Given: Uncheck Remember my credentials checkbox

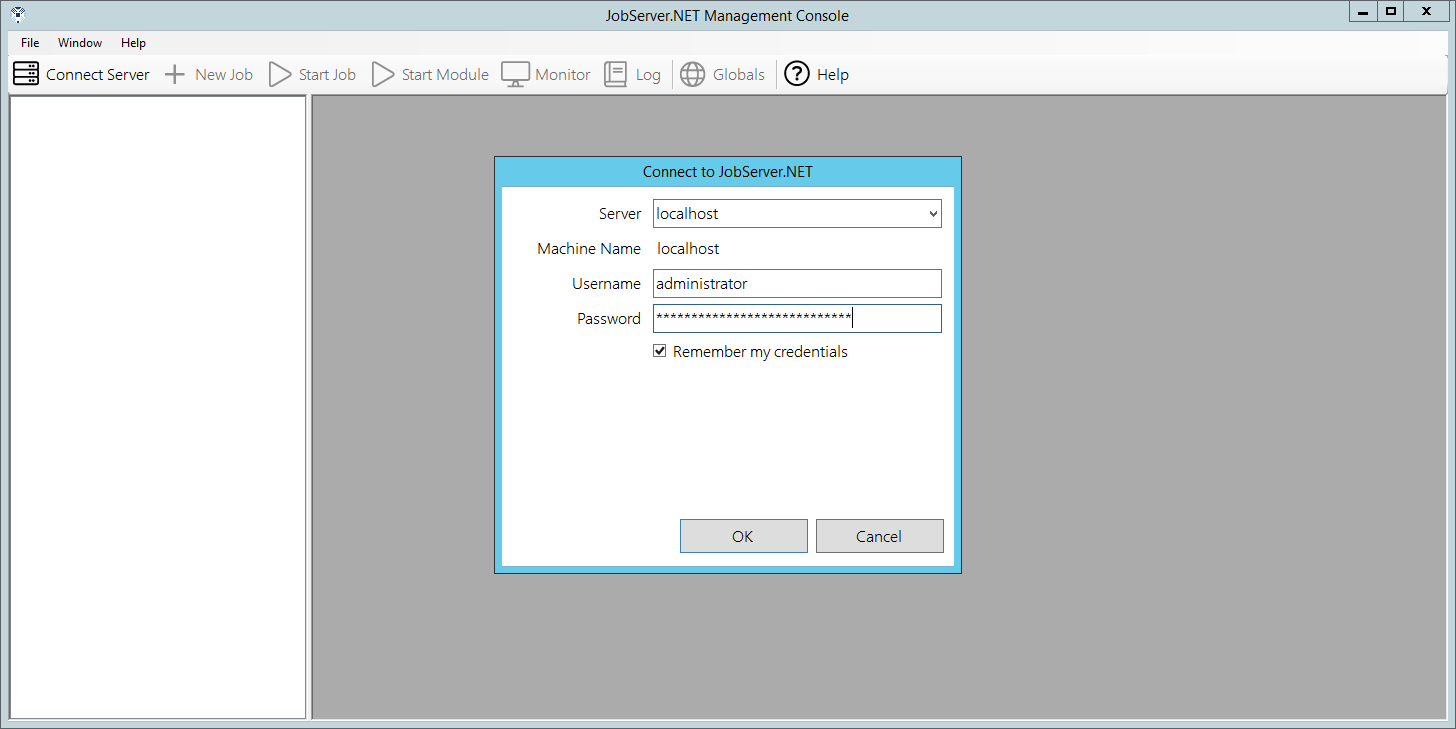Looking at the screenshot, I should (x=660, y=352).
